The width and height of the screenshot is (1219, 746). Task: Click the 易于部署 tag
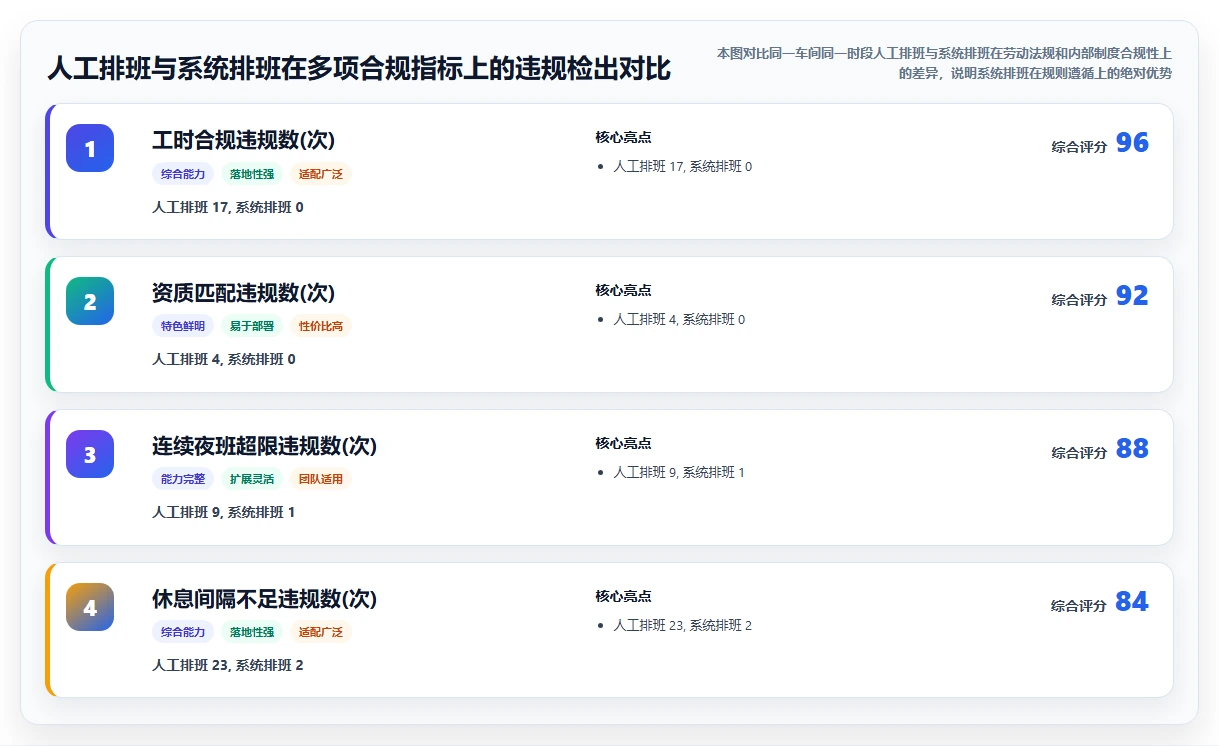pos(252,326)
